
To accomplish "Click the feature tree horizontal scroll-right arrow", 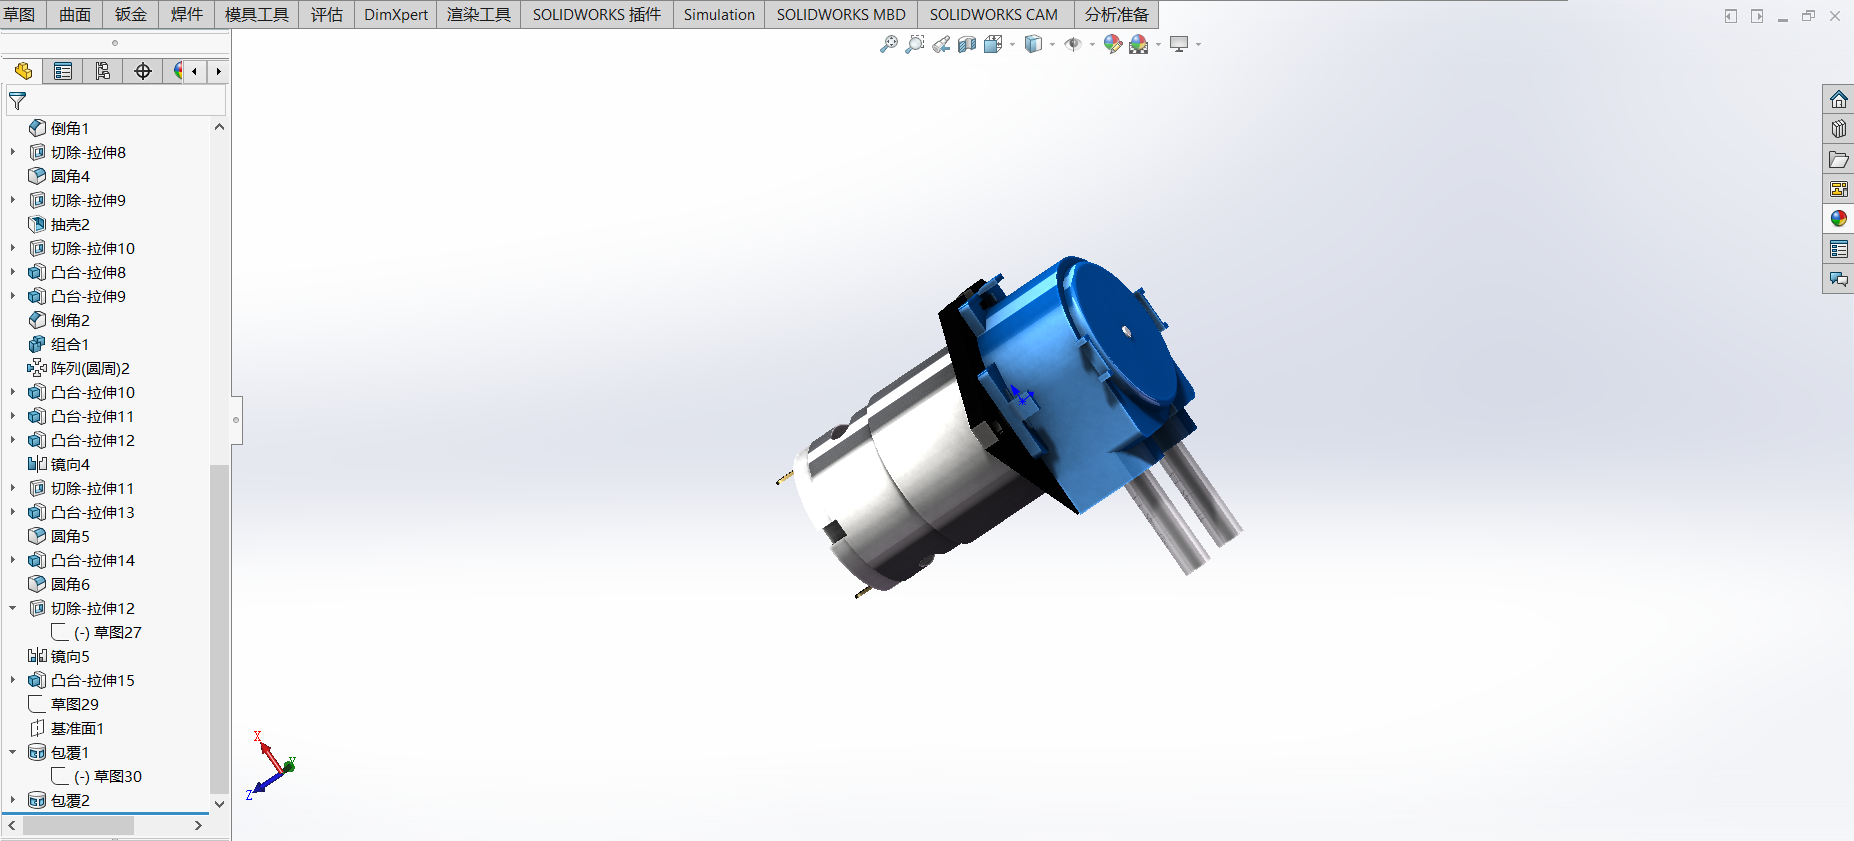I will (x=198, y=826).
